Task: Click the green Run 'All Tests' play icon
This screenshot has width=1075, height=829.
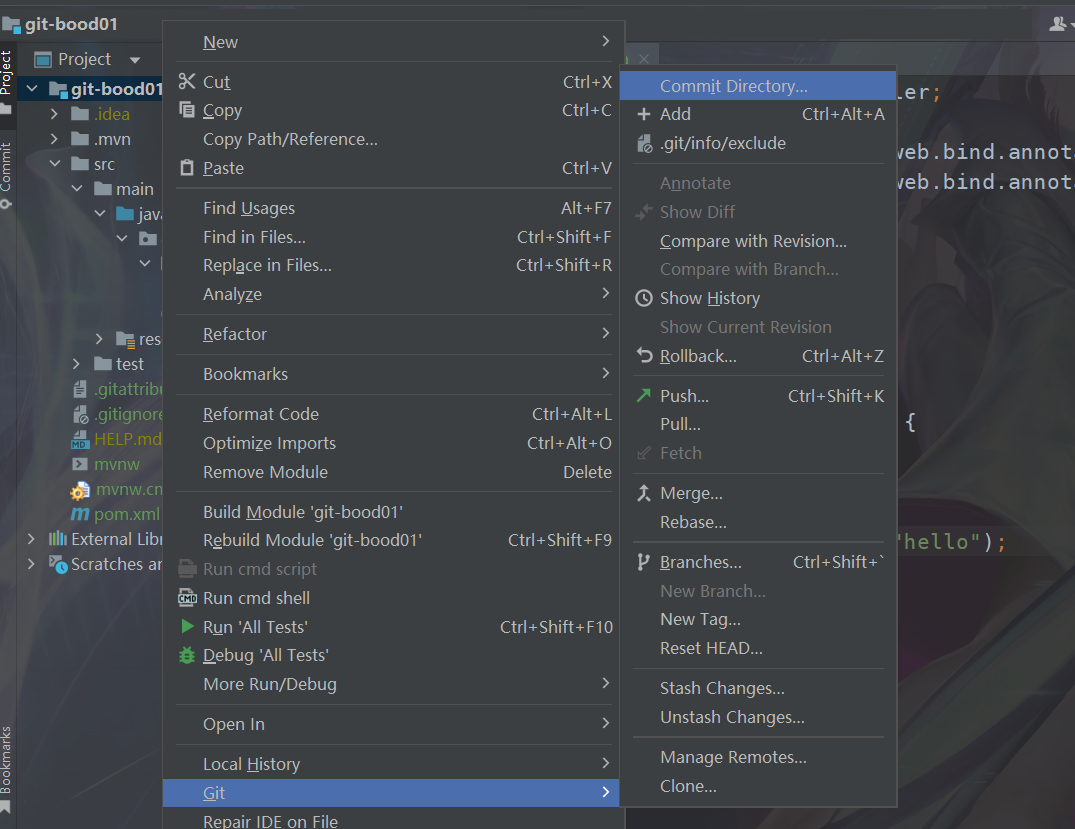Action: tap(186, 626)
